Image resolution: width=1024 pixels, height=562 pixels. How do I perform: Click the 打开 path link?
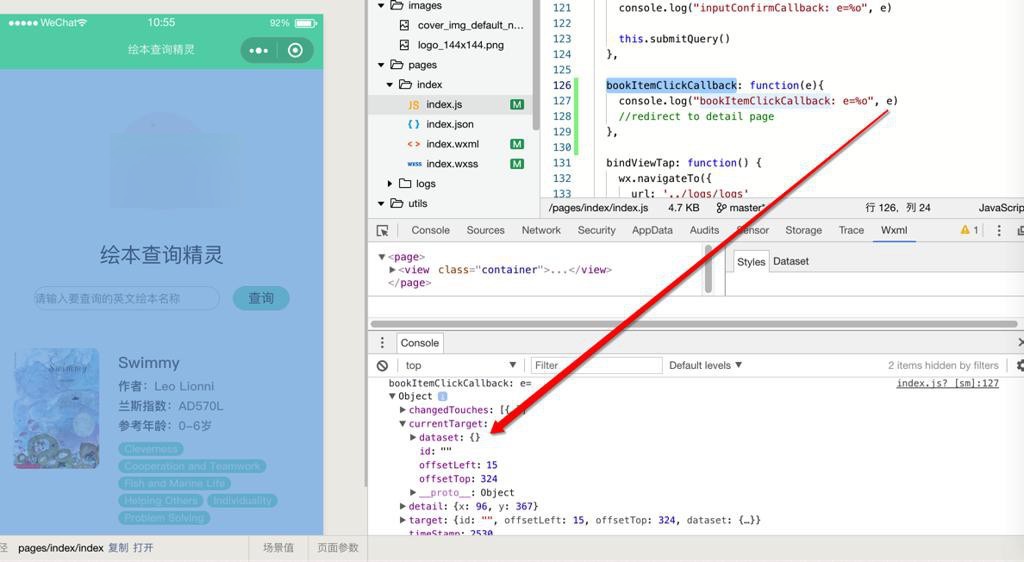click(x=143, y=548)
